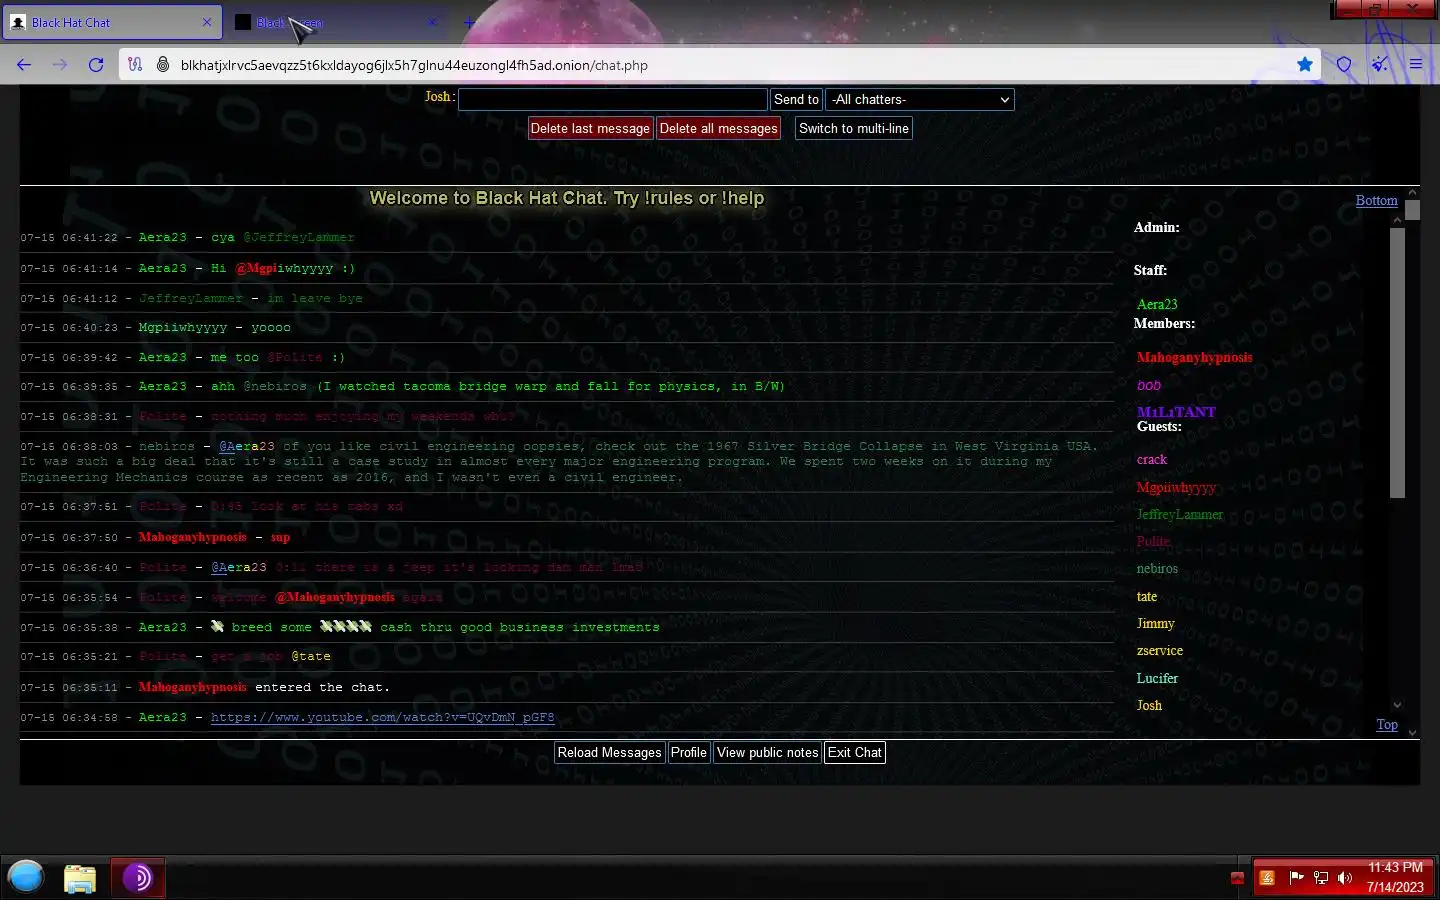Select guest zservice in user list
Viewport: 1440px width, 900px height.
pos(1160,650)
